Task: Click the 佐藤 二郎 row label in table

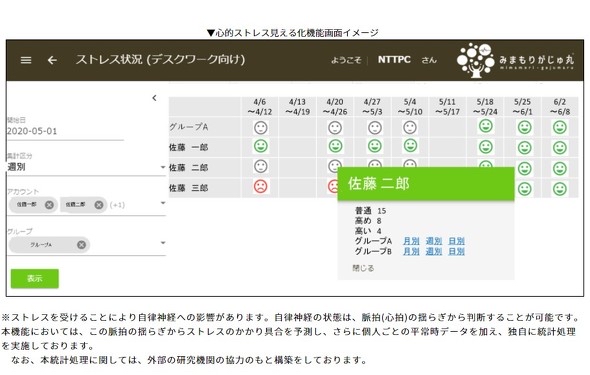Action: pos(189,168)
